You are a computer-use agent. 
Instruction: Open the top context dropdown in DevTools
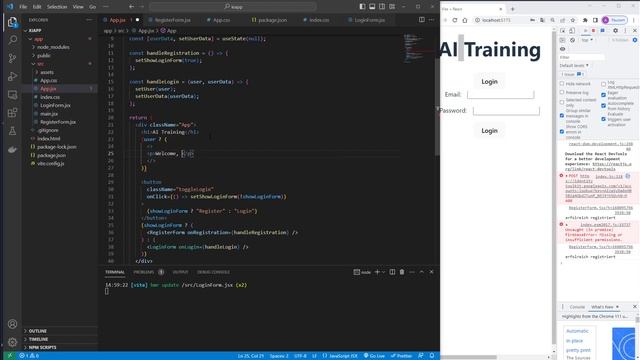coord(587,40)
